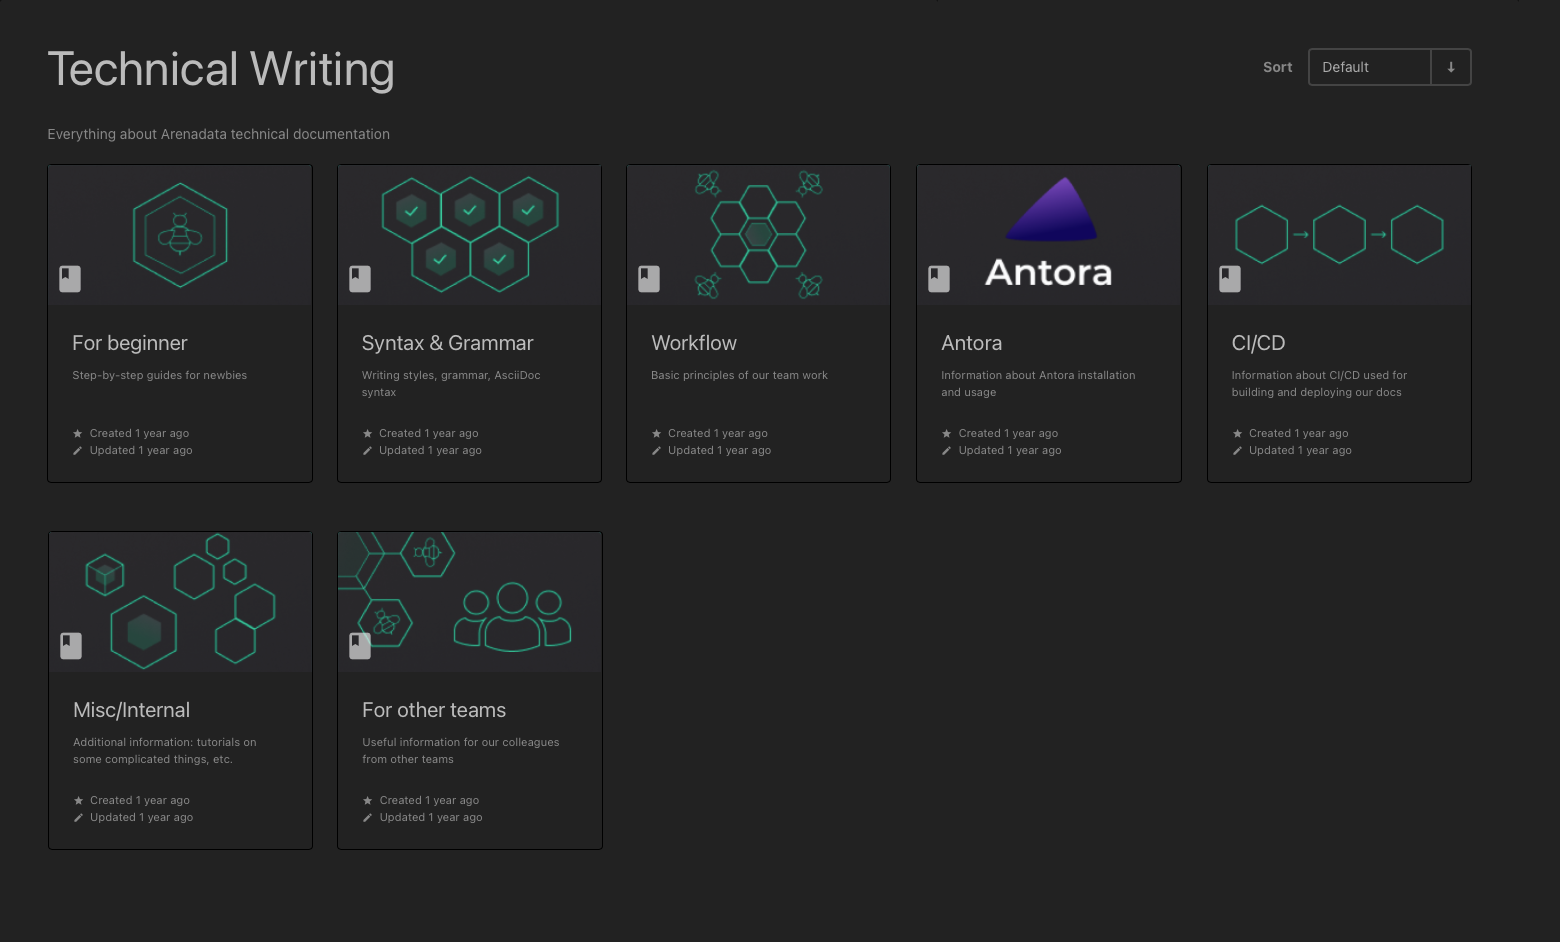This screenshot has height=942, width=1560.
Task: Click the Updated pencil icon on Syntax & Grammar
Action: [367, 451]
